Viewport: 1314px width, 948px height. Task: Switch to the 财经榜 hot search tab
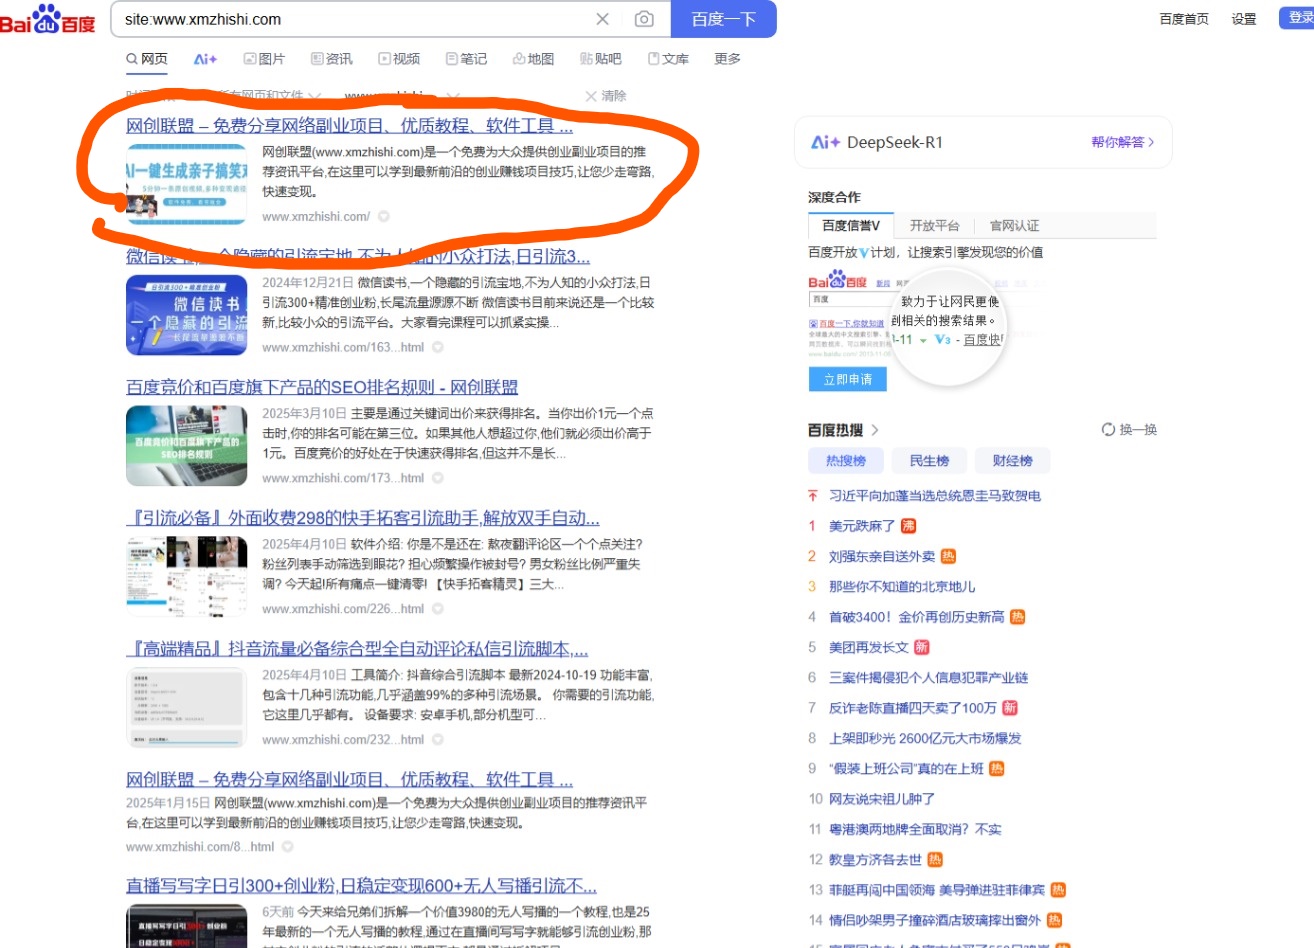click(x=1013, y=460)
